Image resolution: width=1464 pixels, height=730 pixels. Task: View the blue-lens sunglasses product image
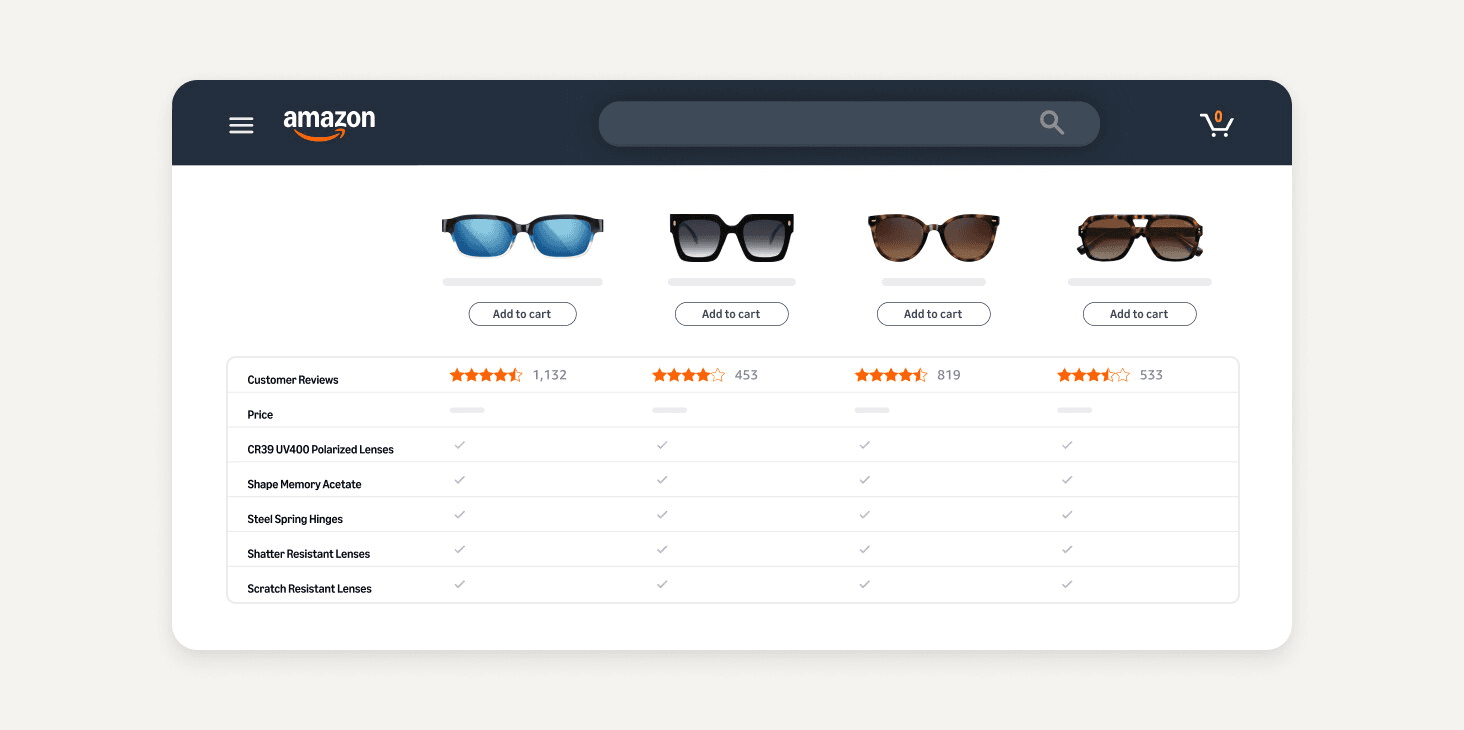(522, 238)
